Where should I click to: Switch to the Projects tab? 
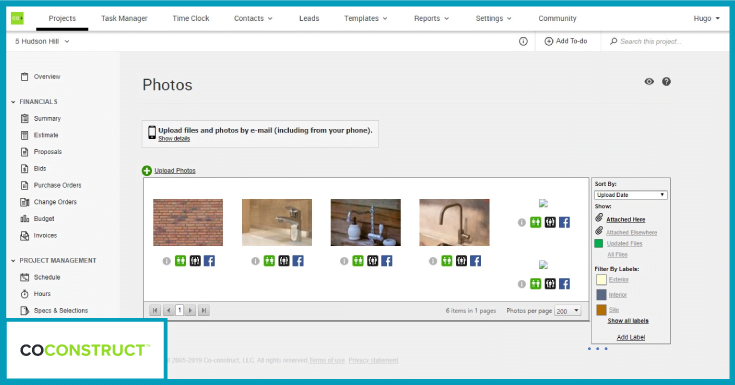[x=62, y=18]
